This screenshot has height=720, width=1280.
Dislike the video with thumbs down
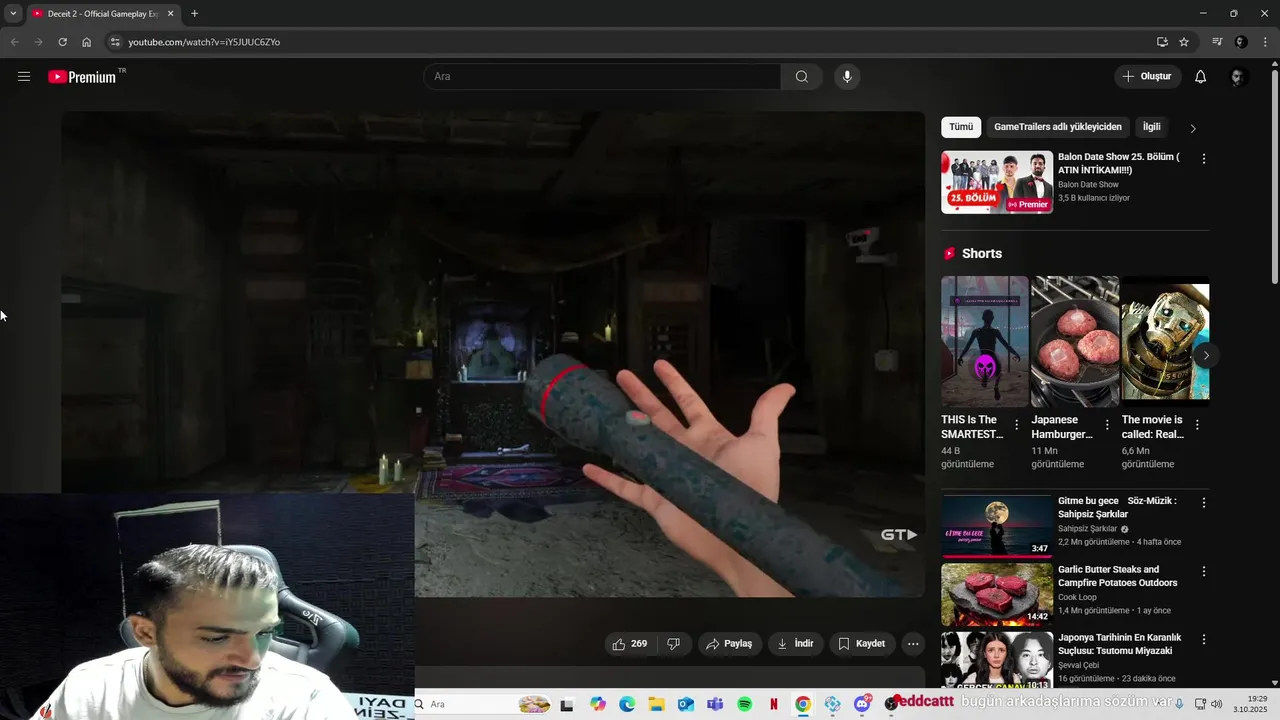673,644
